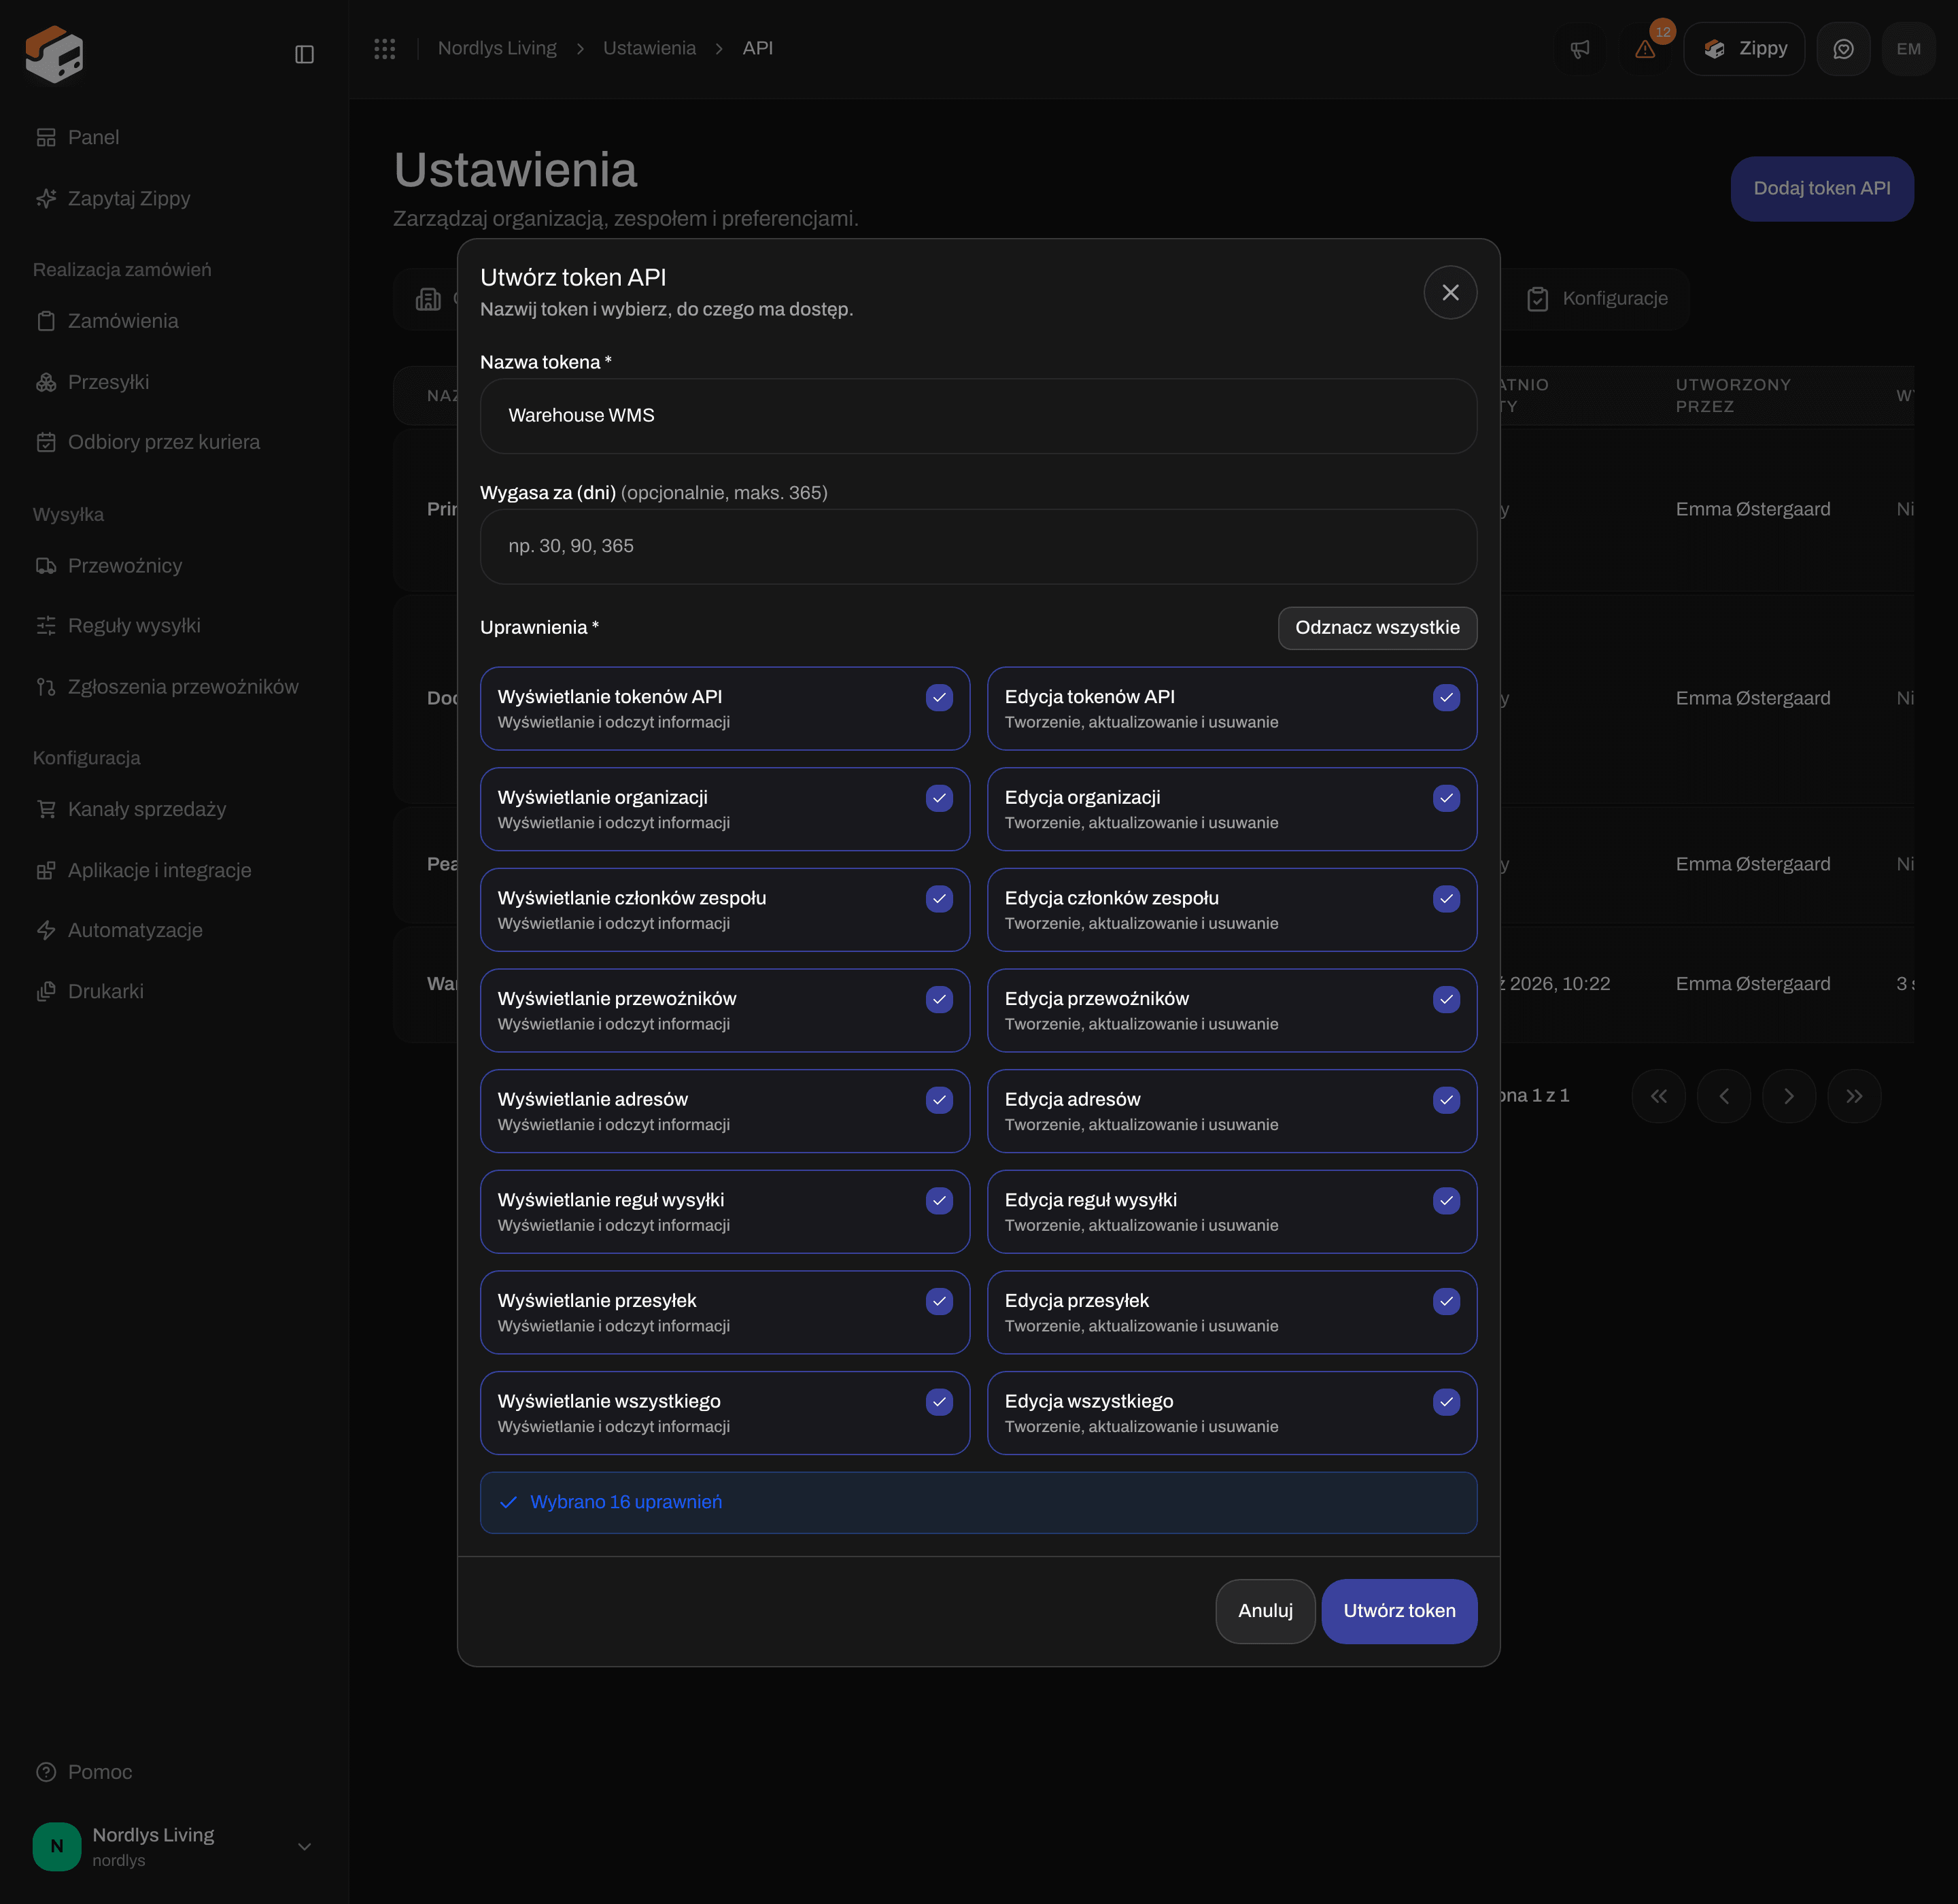Click the Drukarki icon in the sidebar
This screenshot has height=1904, width=1958.
[46, 992]
